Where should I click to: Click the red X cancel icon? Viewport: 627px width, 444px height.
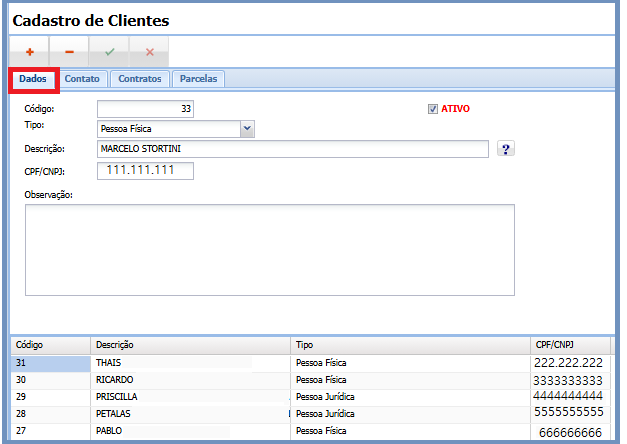tap(149, 51)
